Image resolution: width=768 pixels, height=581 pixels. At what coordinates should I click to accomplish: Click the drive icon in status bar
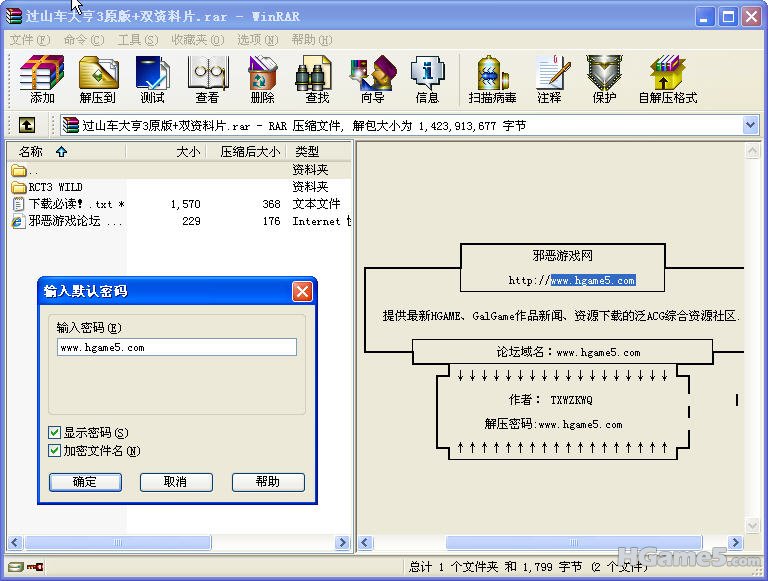[x=16, y=567]
